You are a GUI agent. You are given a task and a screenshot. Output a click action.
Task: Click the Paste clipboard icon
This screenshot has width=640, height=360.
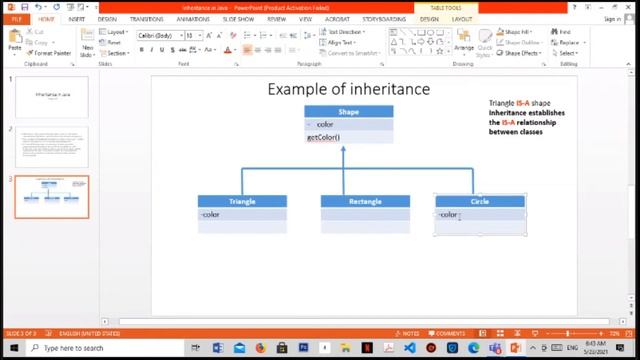pos(15,37)
